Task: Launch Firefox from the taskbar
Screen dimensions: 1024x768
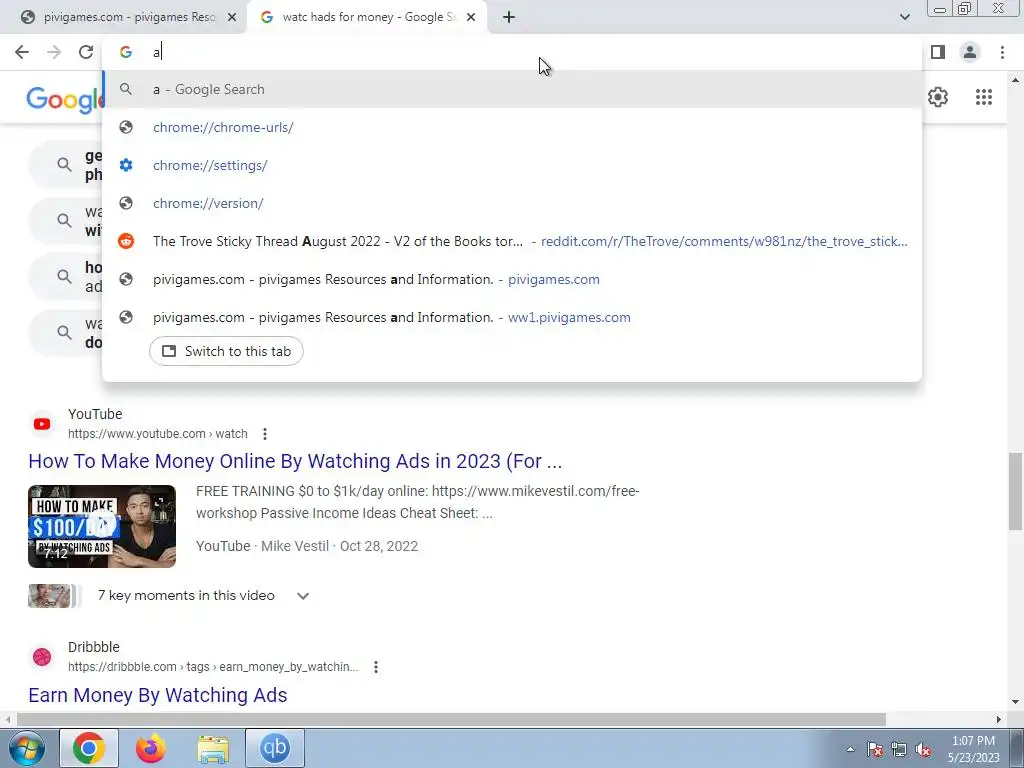Action: point(150,748)
